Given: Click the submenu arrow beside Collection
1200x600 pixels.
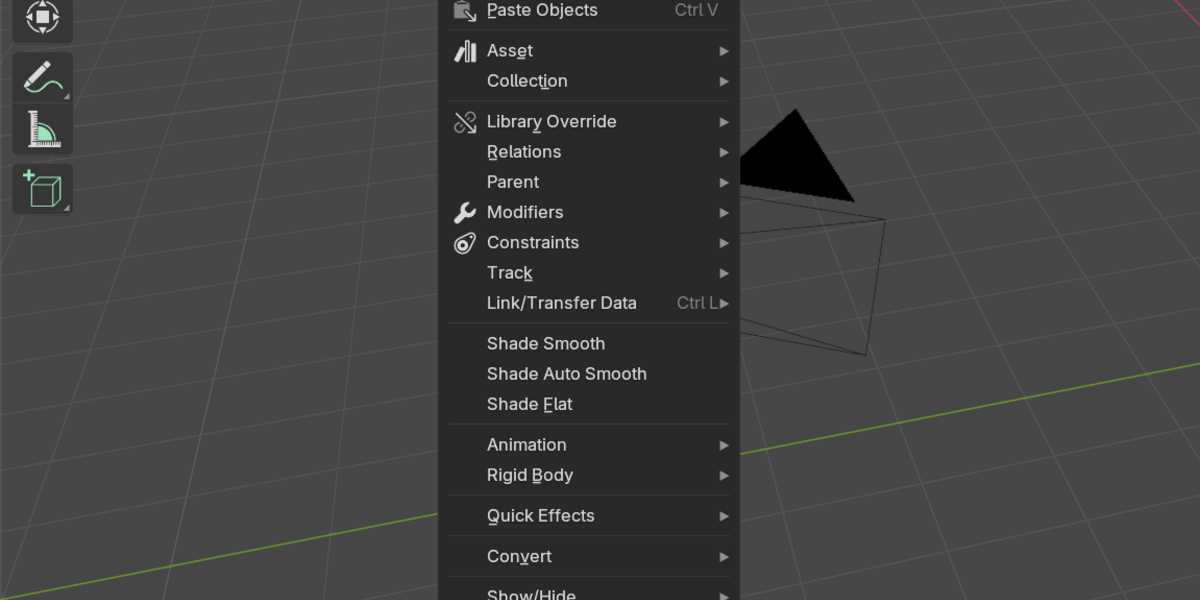Looking at the screenshot, I should [724, 81].
